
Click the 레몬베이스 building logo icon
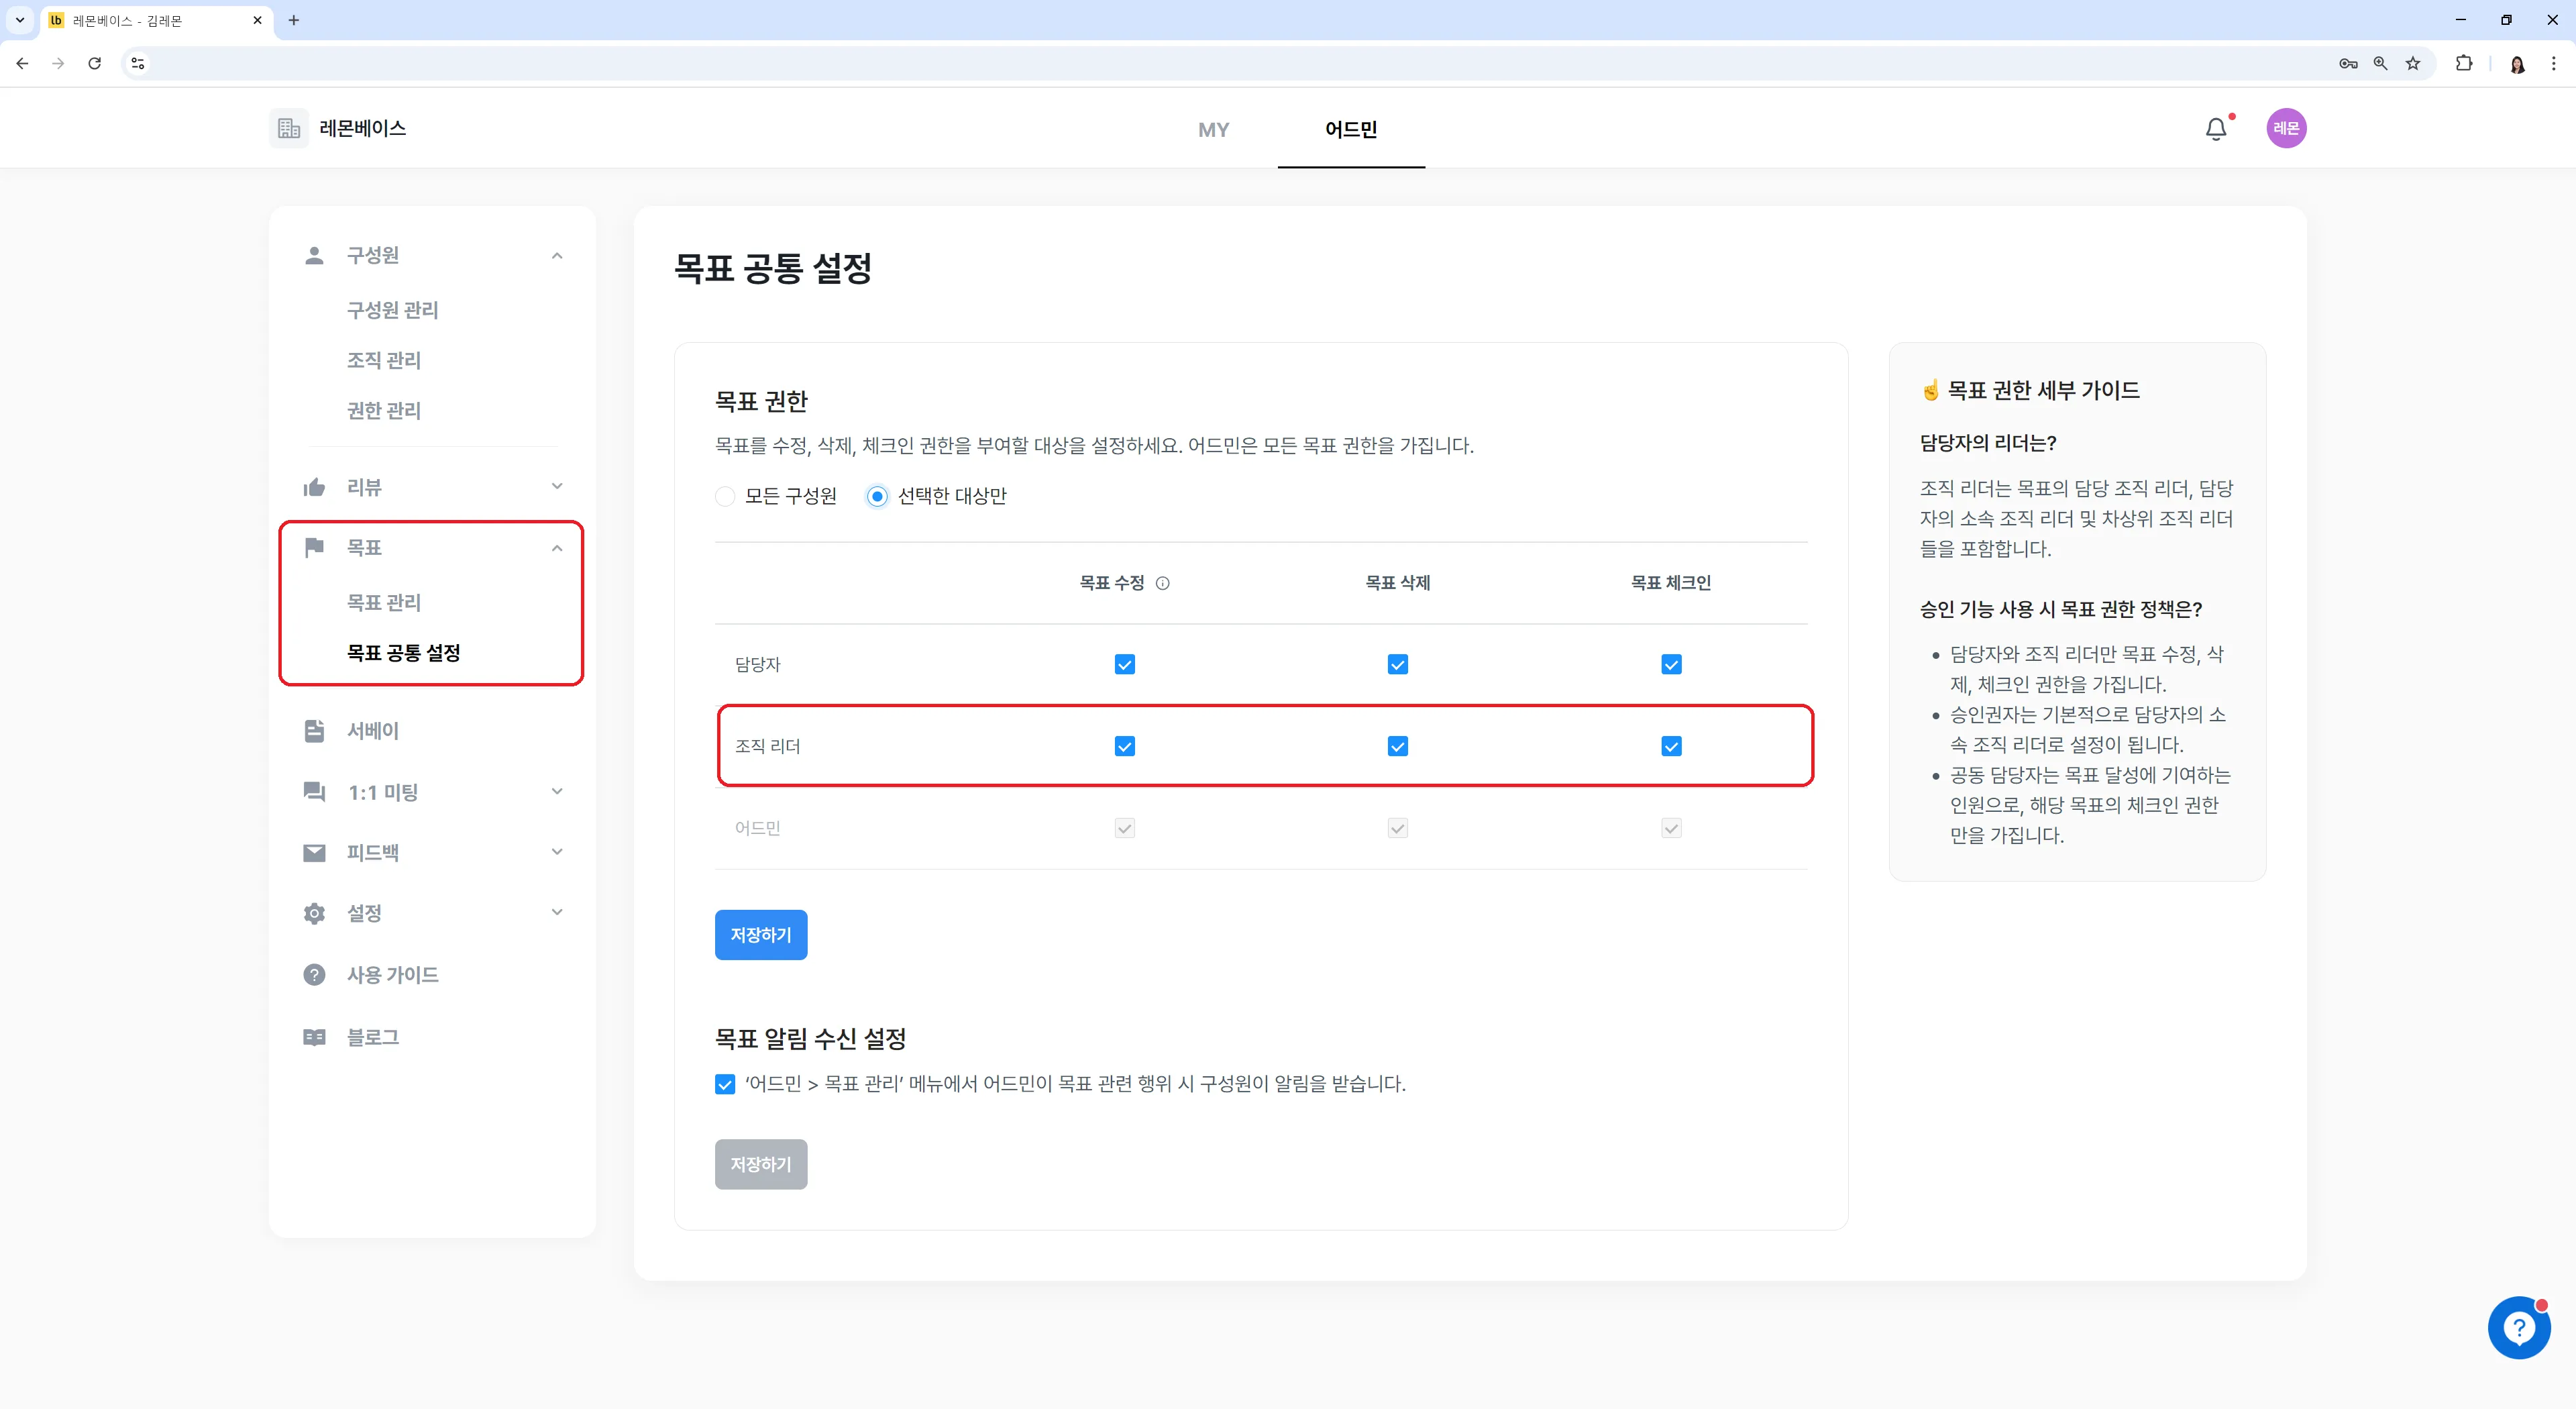tap(289, 128)
